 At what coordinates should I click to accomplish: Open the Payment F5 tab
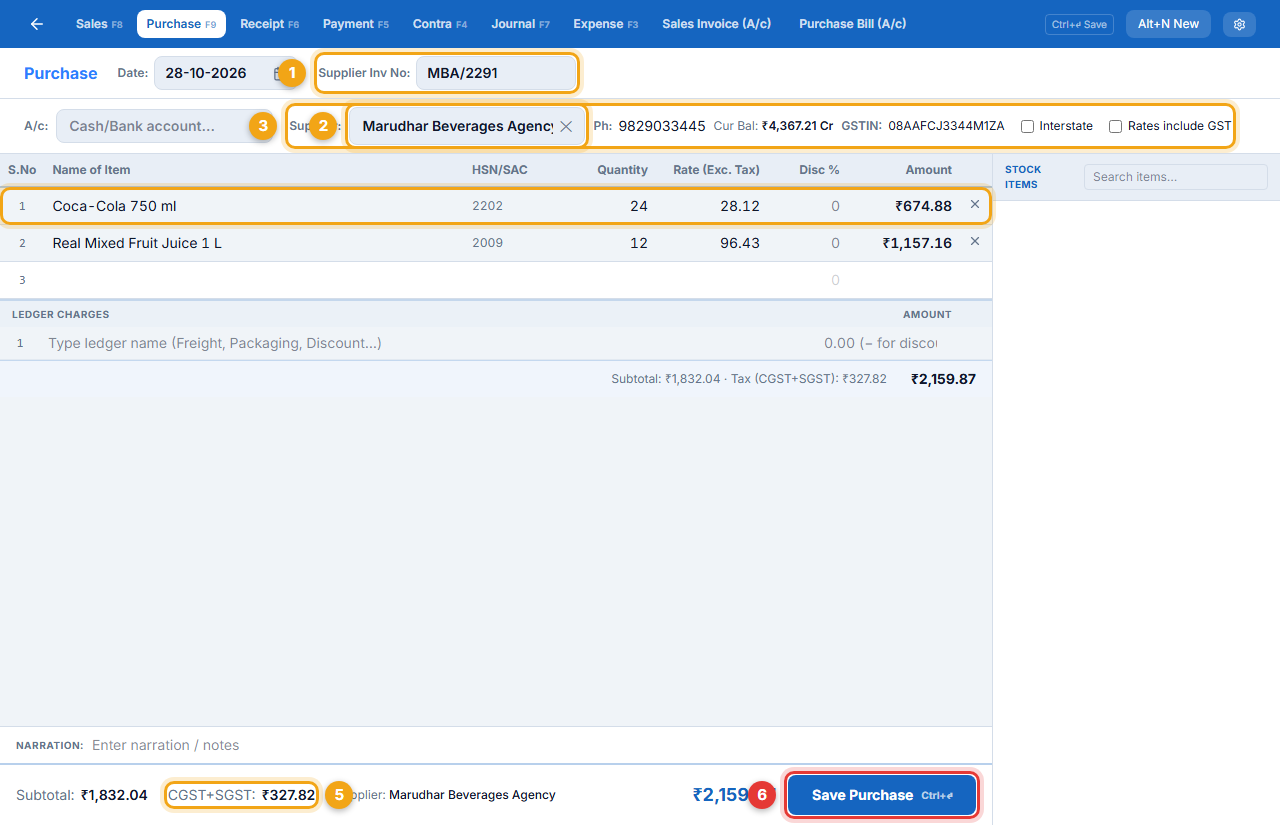[355, 24]
